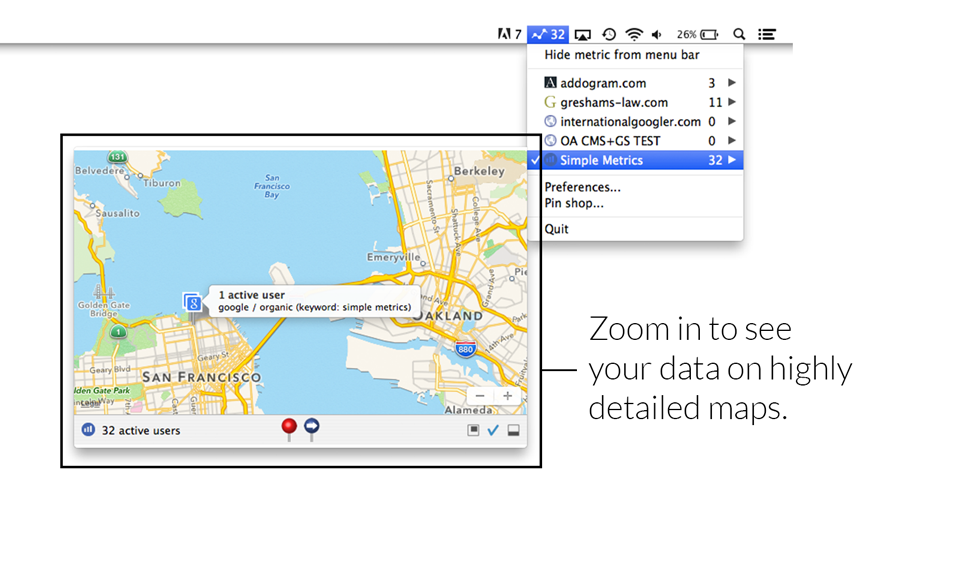
Task: Click the route 131 shield on map
Action: (x=117, y=157)
